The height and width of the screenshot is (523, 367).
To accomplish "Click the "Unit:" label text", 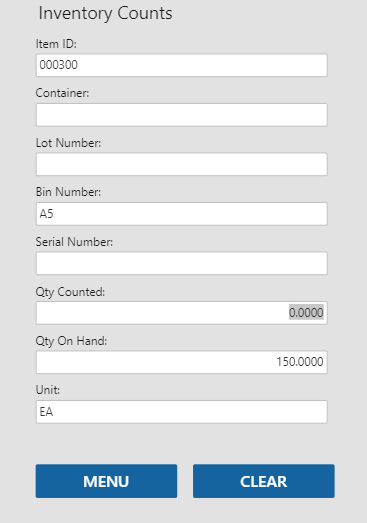I will tap(48, 390).
